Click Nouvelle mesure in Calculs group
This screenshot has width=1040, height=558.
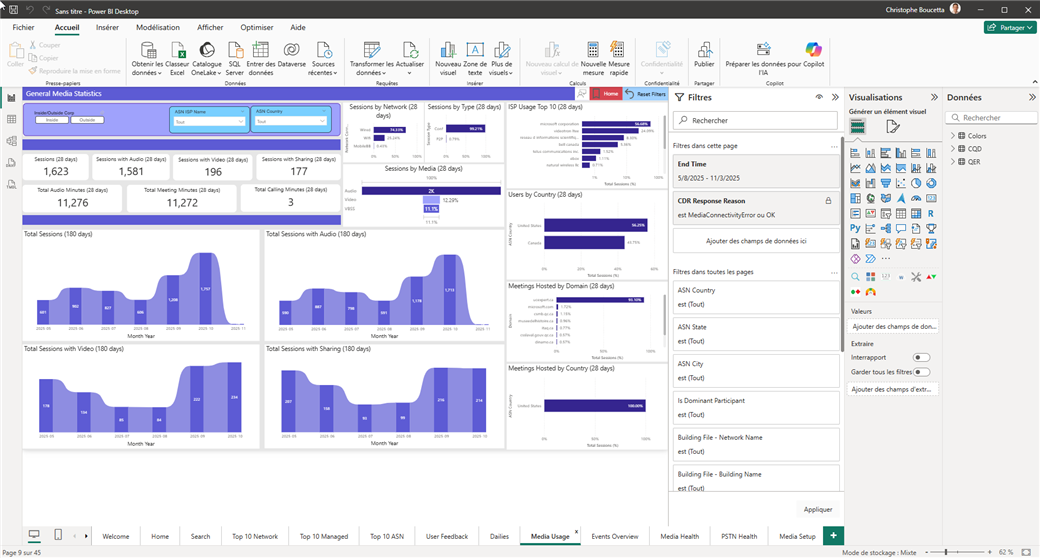(x=593, y=58)
